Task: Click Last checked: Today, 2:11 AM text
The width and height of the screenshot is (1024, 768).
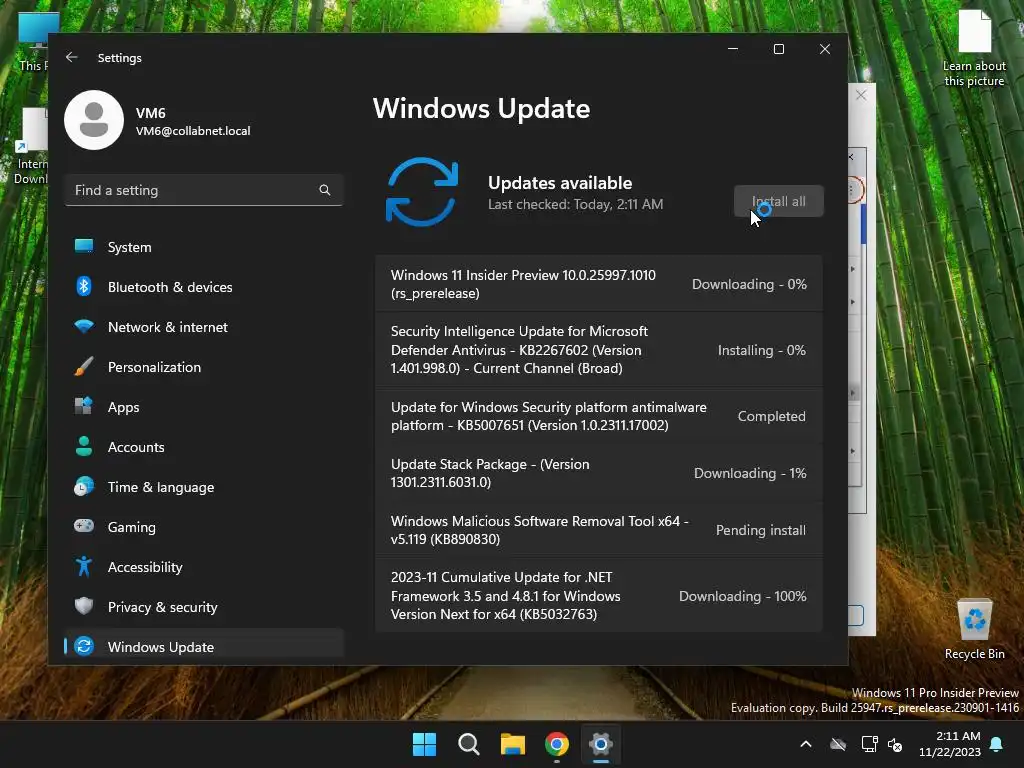Action: click(x=575, y=204)
